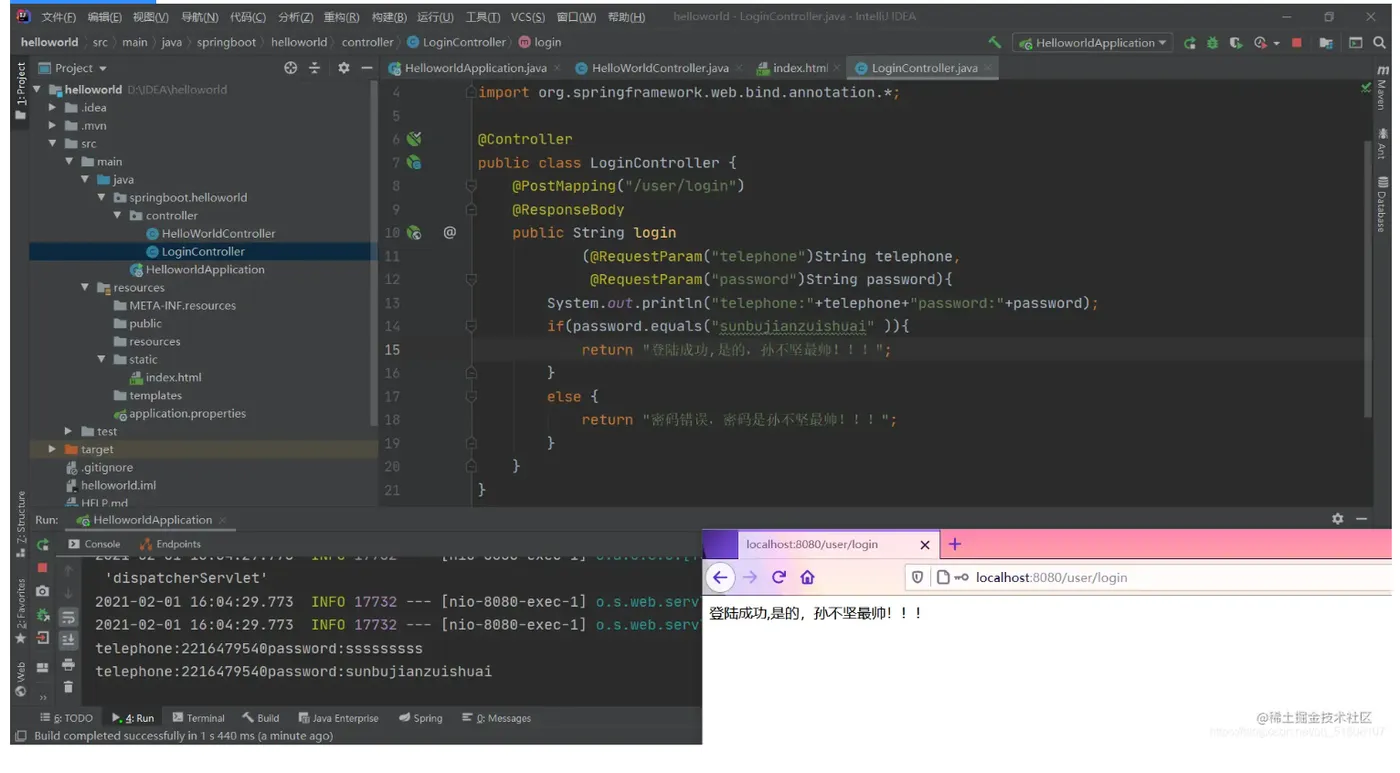Rerun HelloworldApplication from the top toolbar

click(x=1189, y=43)
